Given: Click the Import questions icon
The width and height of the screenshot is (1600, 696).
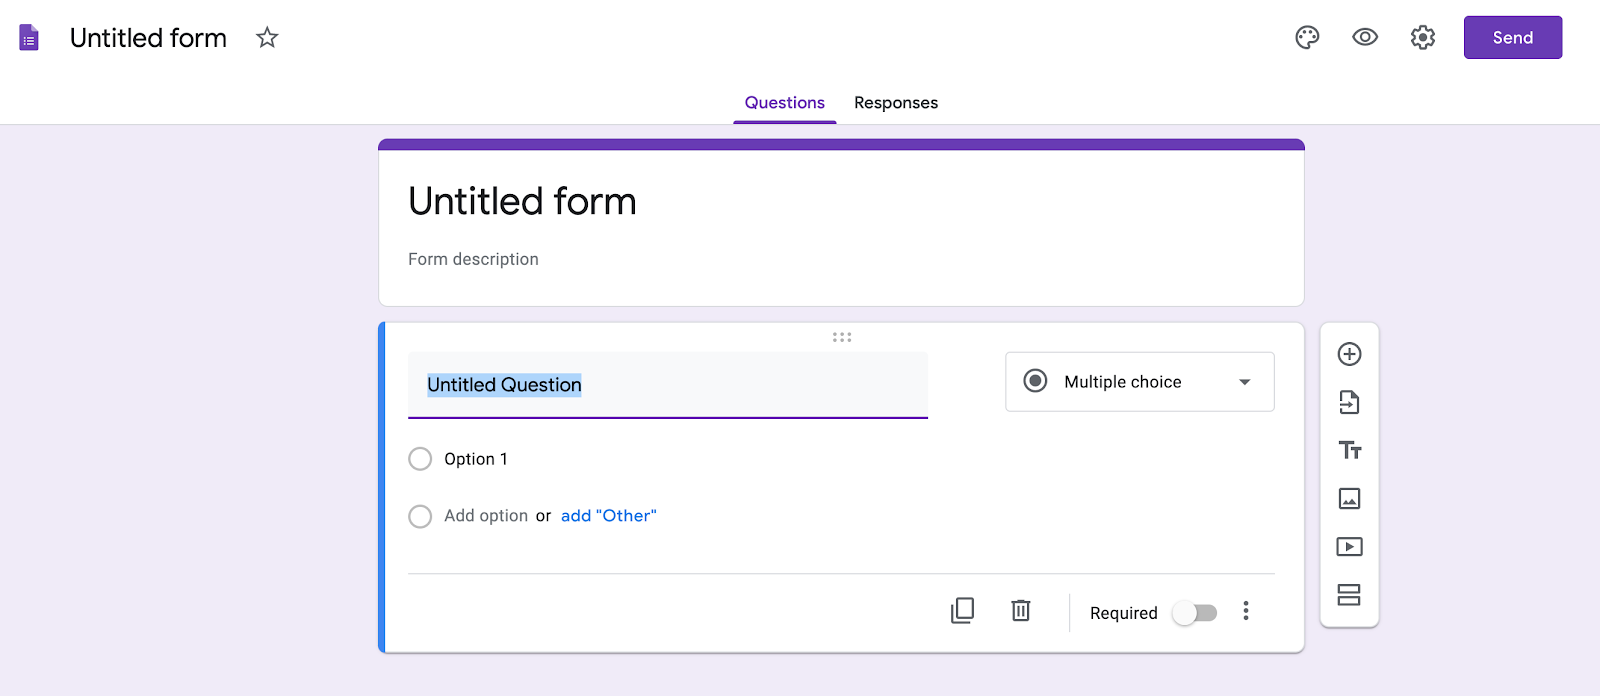Looking at the screenshot, I should pos(1349,402).
